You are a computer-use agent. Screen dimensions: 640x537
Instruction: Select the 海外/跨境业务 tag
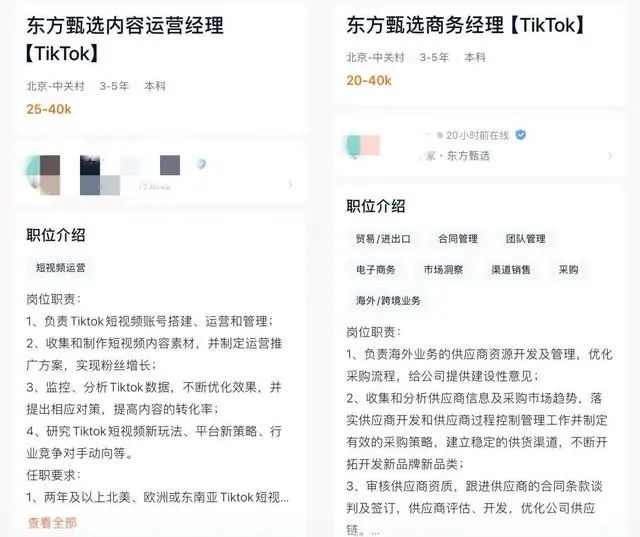point(388,301)
